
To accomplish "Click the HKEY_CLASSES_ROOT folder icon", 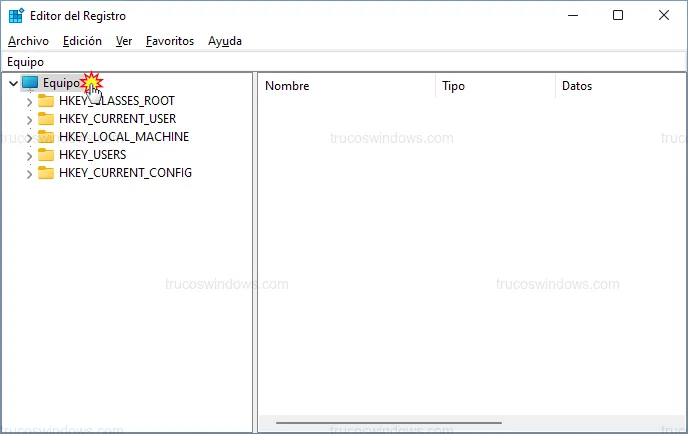I will pyautogui.click(x=46, y=101).
